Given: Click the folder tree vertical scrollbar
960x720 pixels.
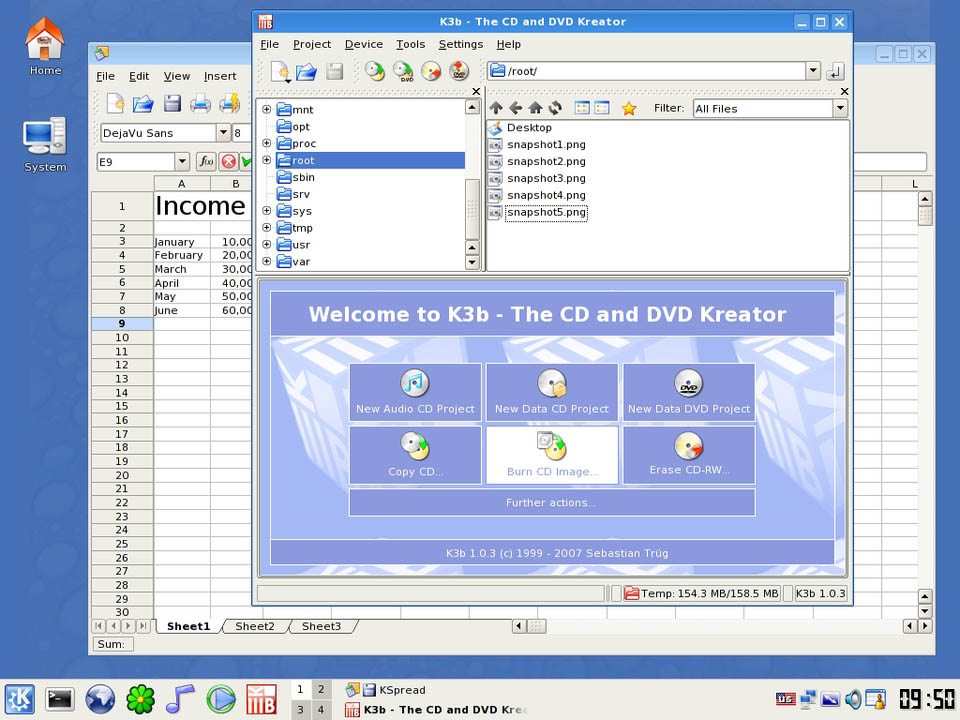Looking at the screenshot, I should point(471,210).
